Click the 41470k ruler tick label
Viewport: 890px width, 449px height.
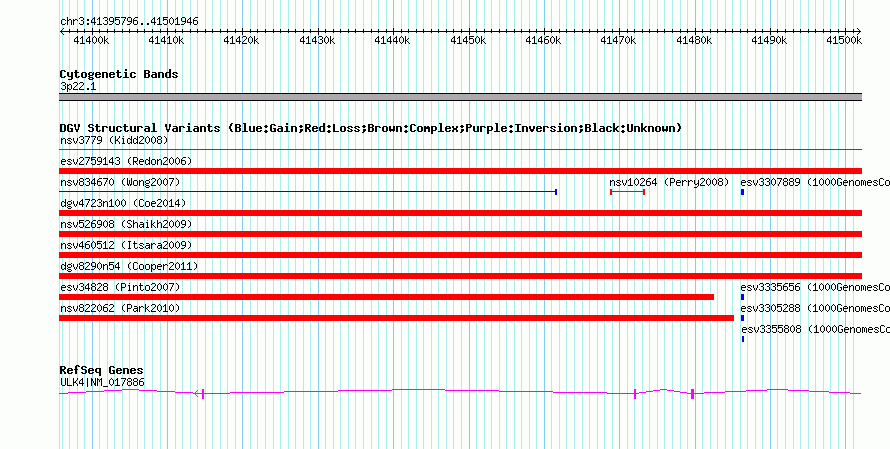click(619, 40)
